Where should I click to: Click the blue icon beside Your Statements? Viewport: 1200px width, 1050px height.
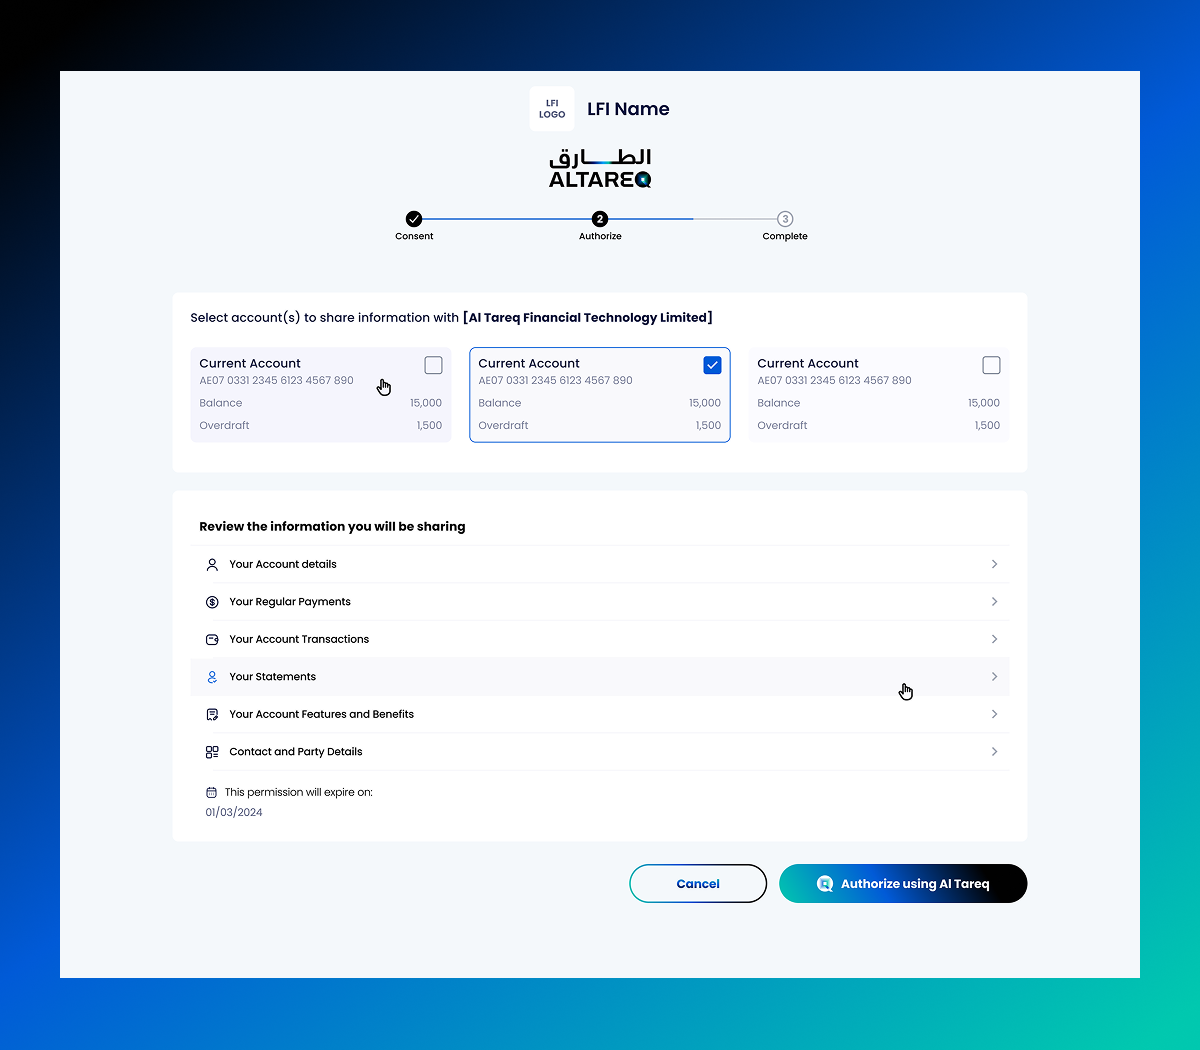coord(212,677)
